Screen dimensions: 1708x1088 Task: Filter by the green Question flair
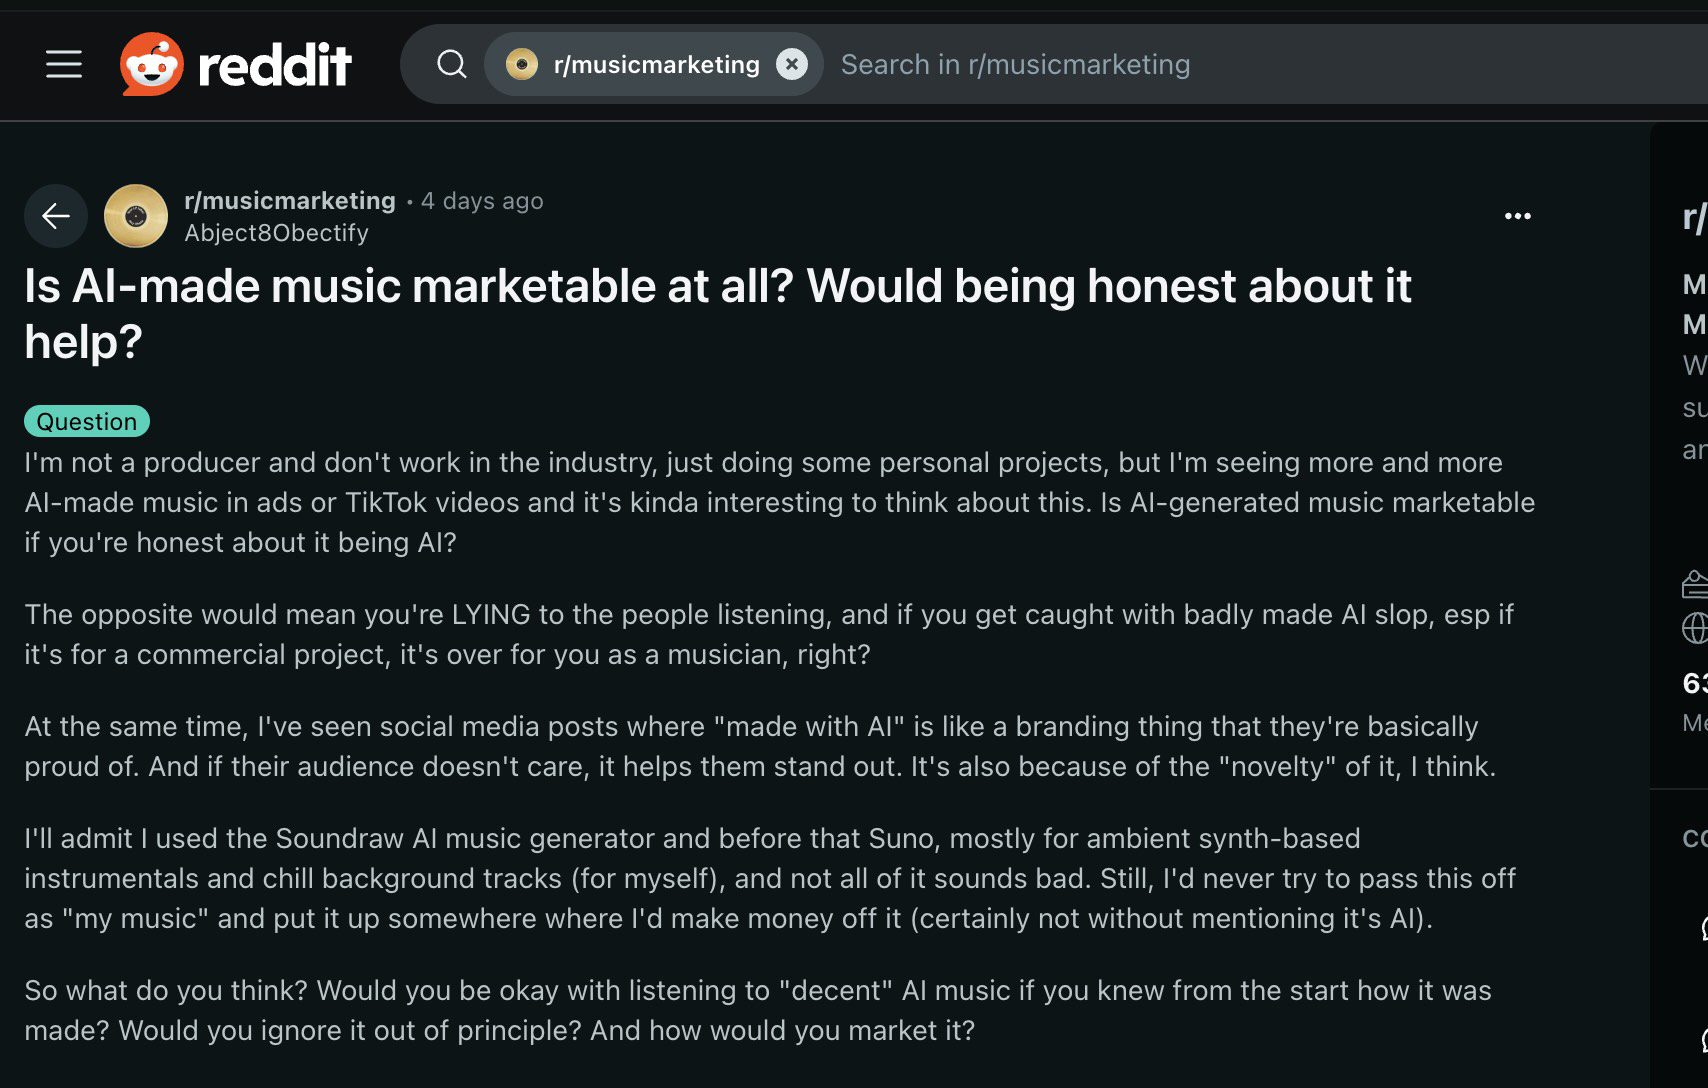[x=87, y=421]
